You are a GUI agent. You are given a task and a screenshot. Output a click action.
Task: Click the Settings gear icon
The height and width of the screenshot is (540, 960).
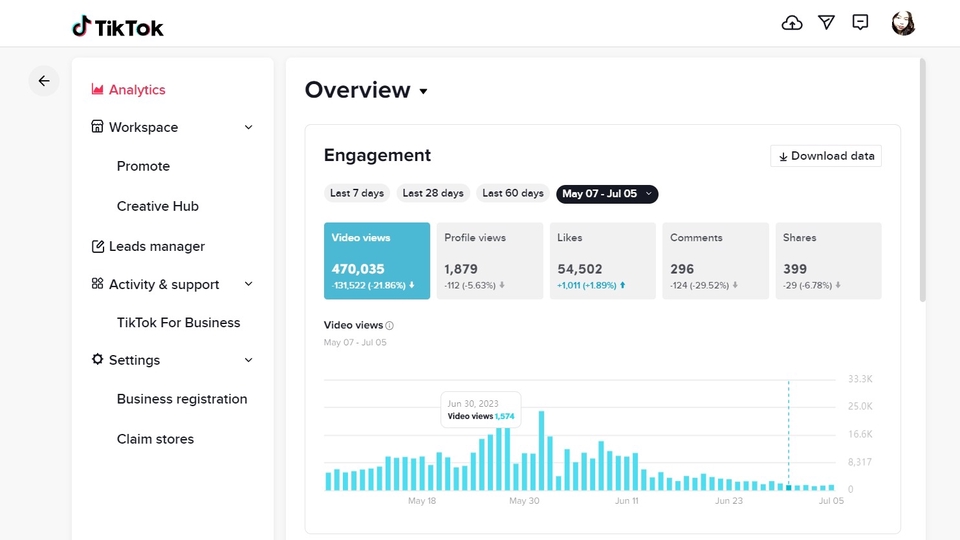pyautogui.click(x=97, y=359)
